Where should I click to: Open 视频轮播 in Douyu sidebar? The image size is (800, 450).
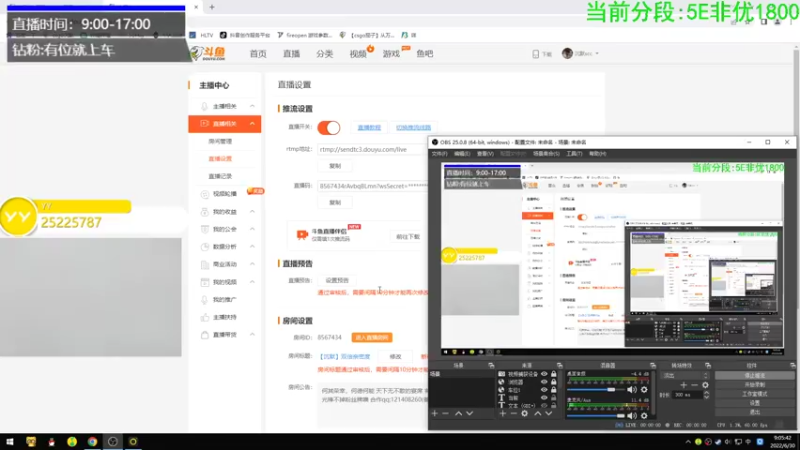click(224, 194)
